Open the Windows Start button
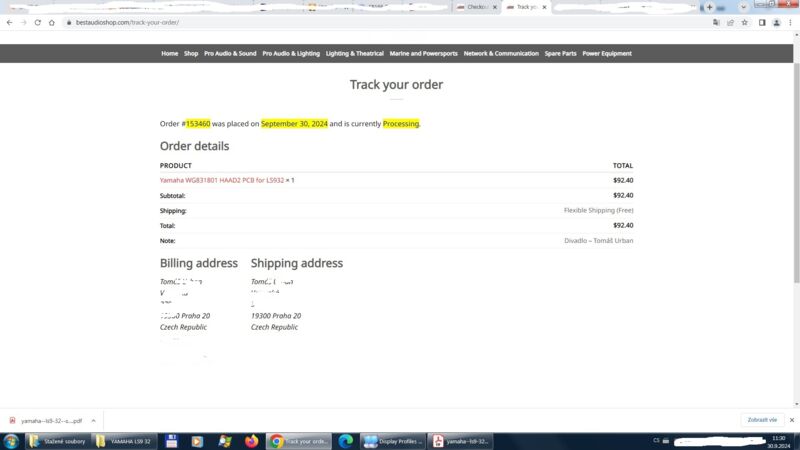The image size is (800, 450). [11, 441]
